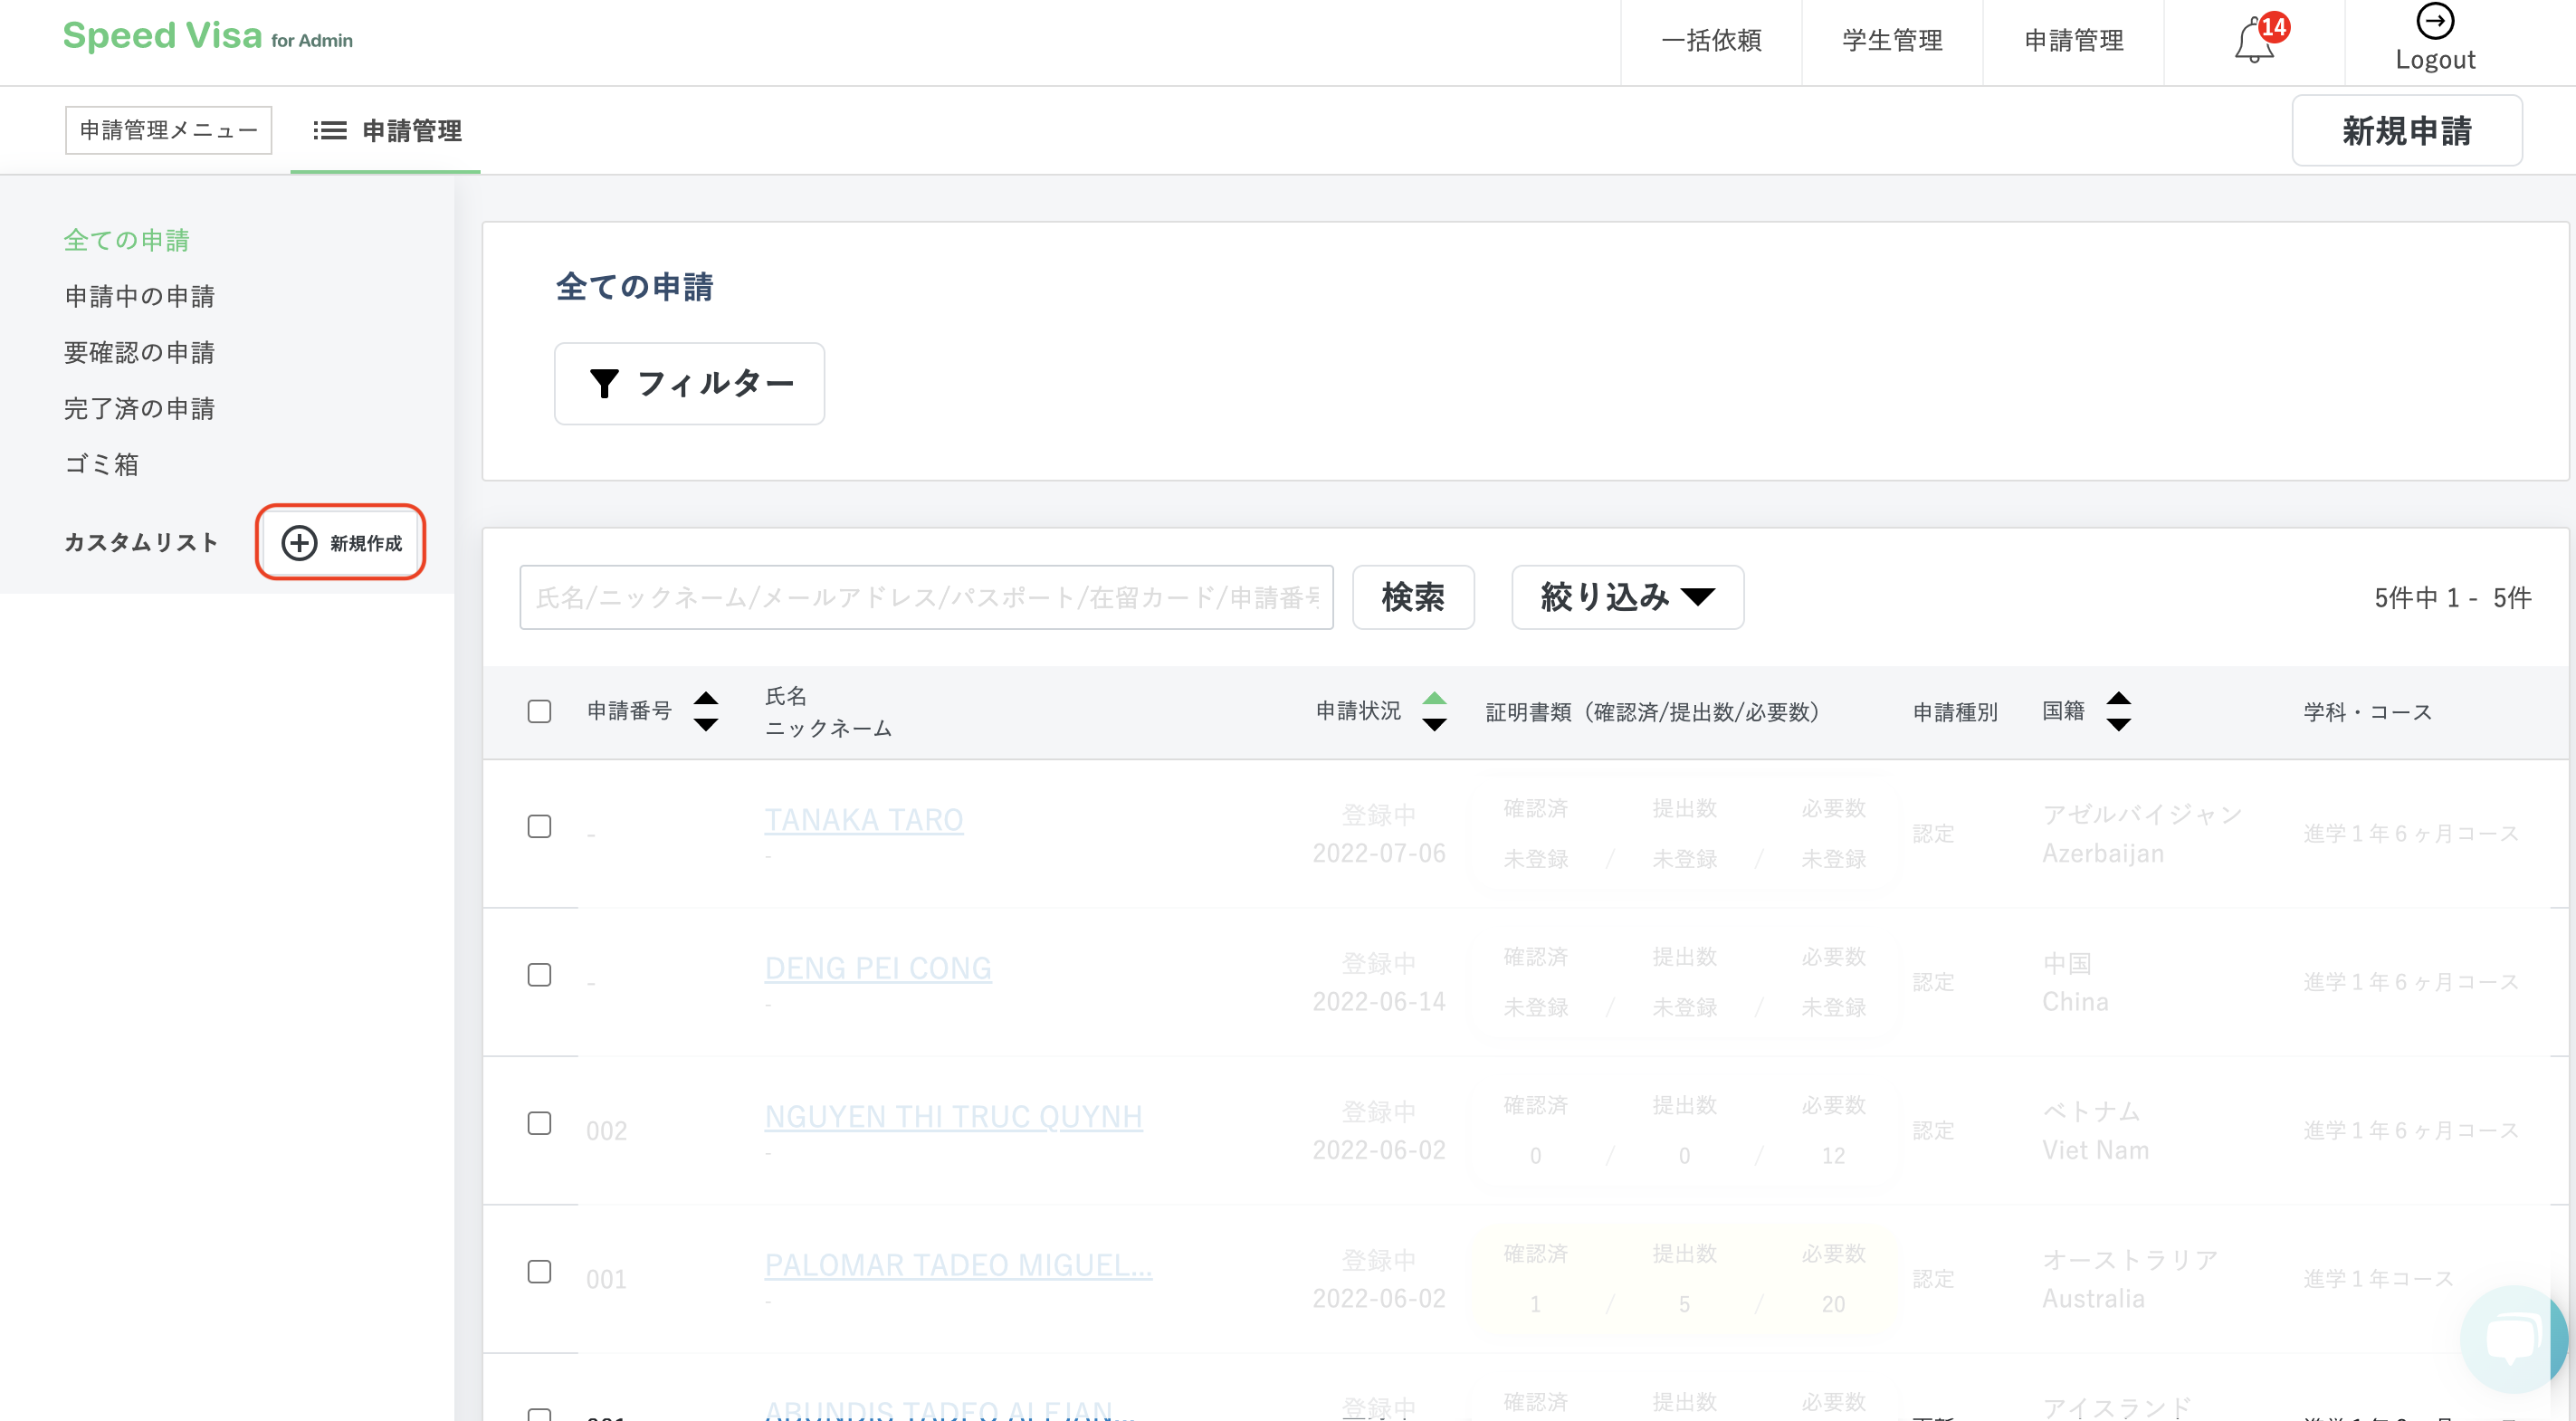2576x1421 pixels.
Task: Open PALOMAR TADEO MIGUEL link
Action: tap(958, 1265)
